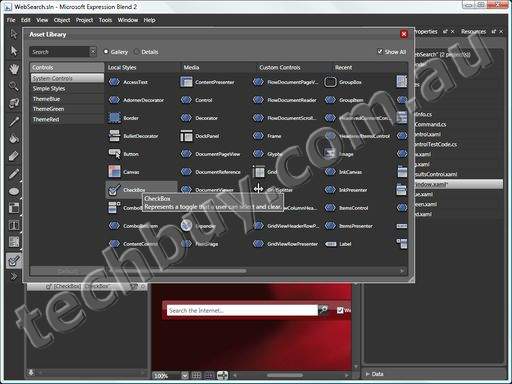Open the Asset Library chevron in toolbox
The image size is (512, 384).
[x=14, y=276]
